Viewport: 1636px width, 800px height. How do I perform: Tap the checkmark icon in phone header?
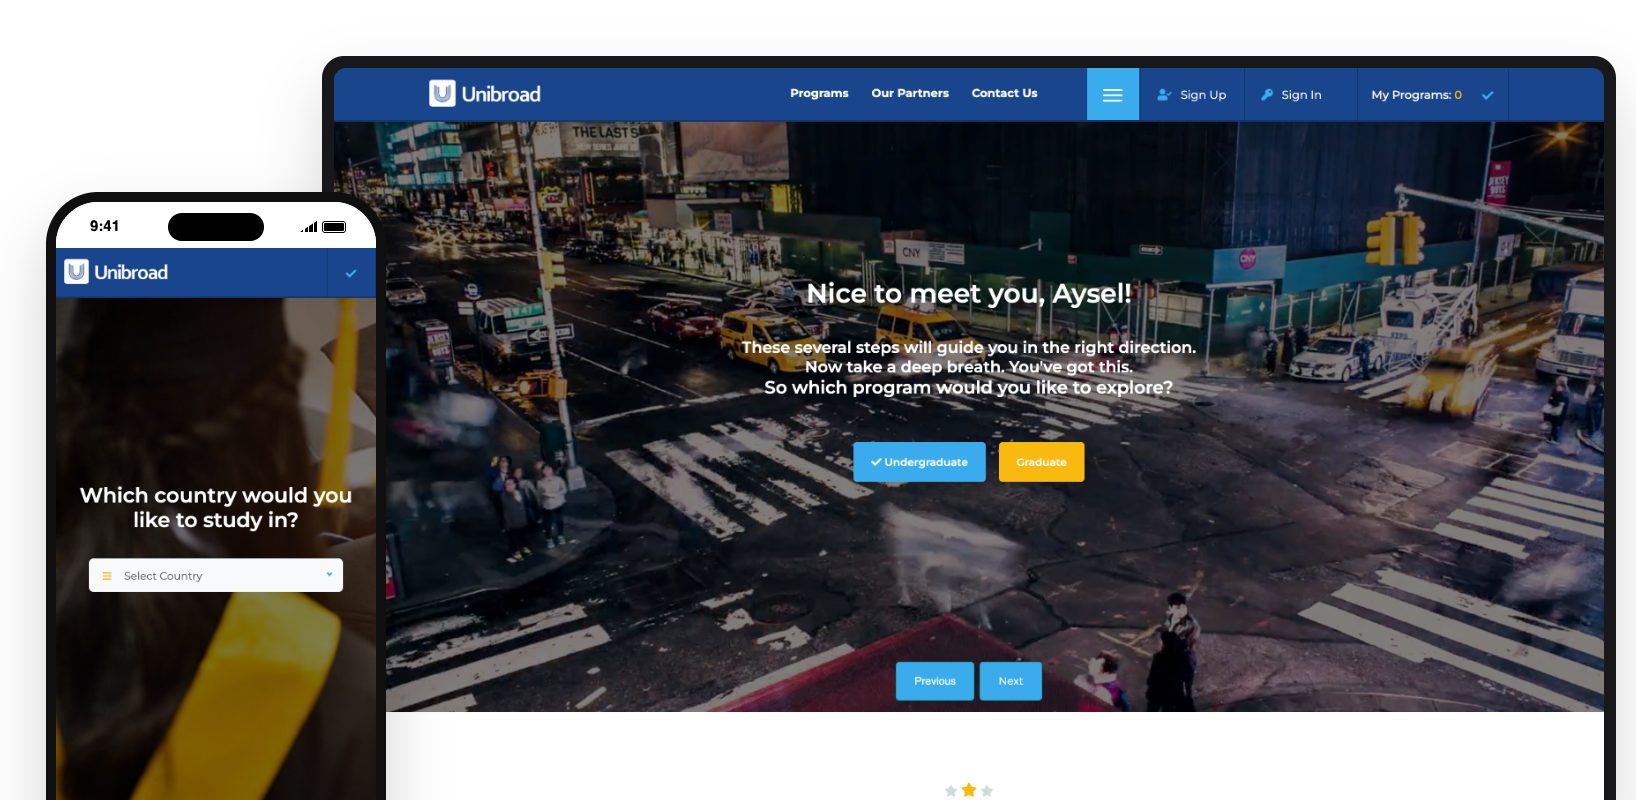point(351,273)
